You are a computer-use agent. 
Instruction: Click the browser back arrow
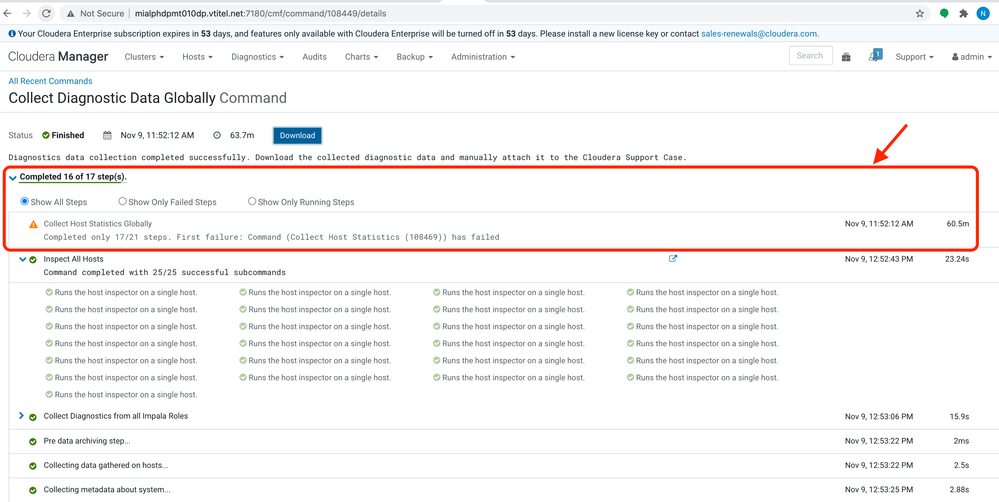click(7, 13)
